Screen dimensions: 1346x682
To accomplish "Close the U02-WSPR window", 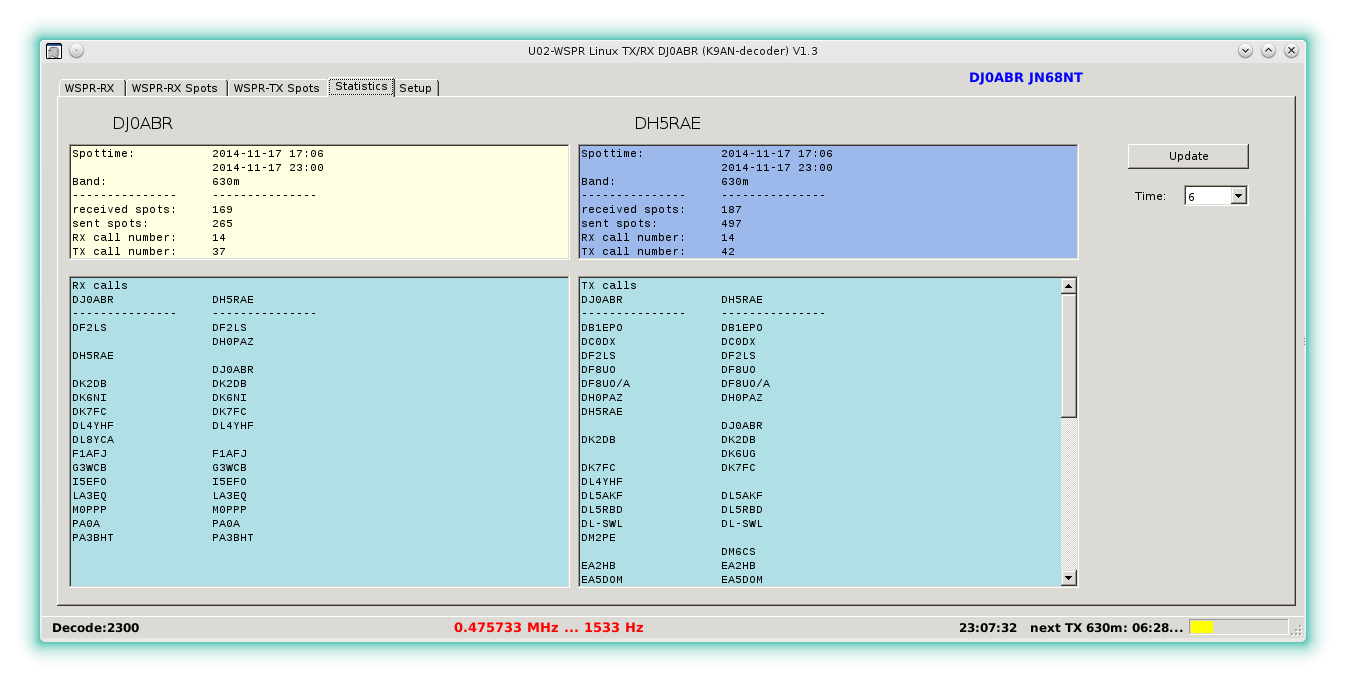I will click(x=1292, y=51).
